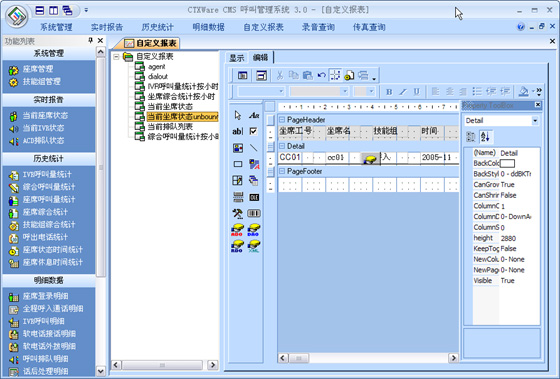Click the BackColor white swatch

click(x=507, y=164)
